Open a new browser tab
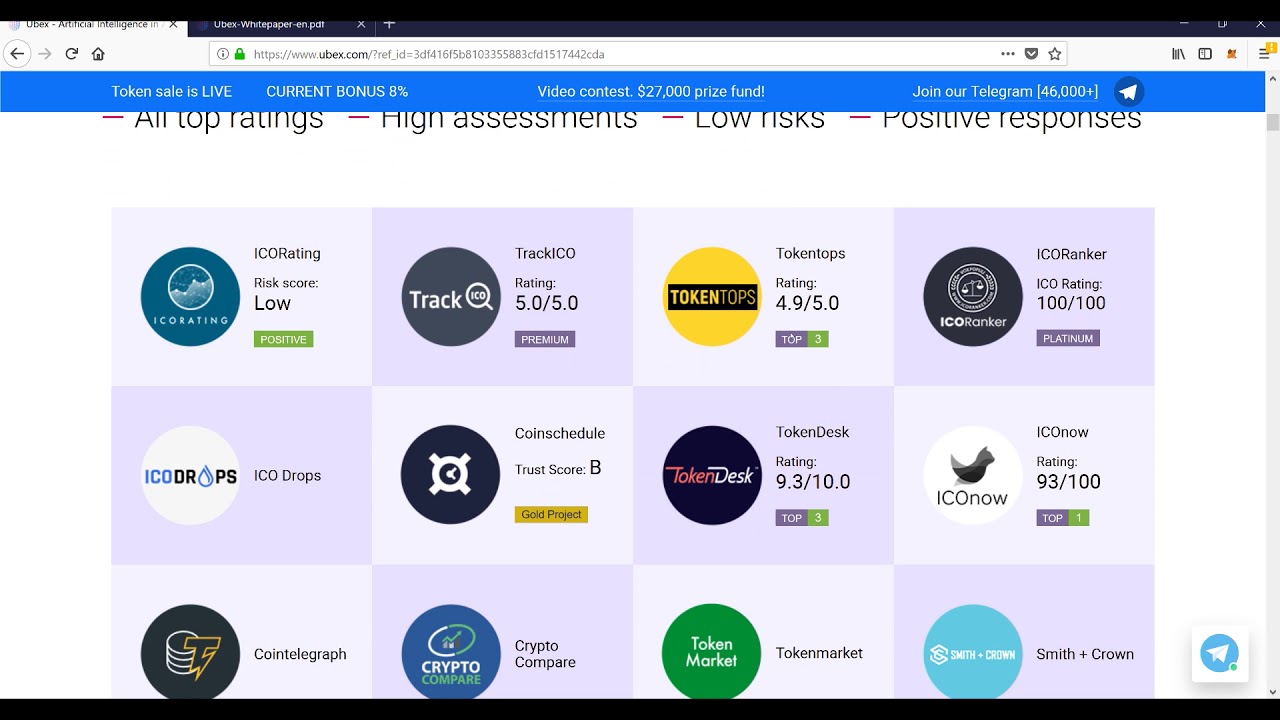 [x=389, y=23]
